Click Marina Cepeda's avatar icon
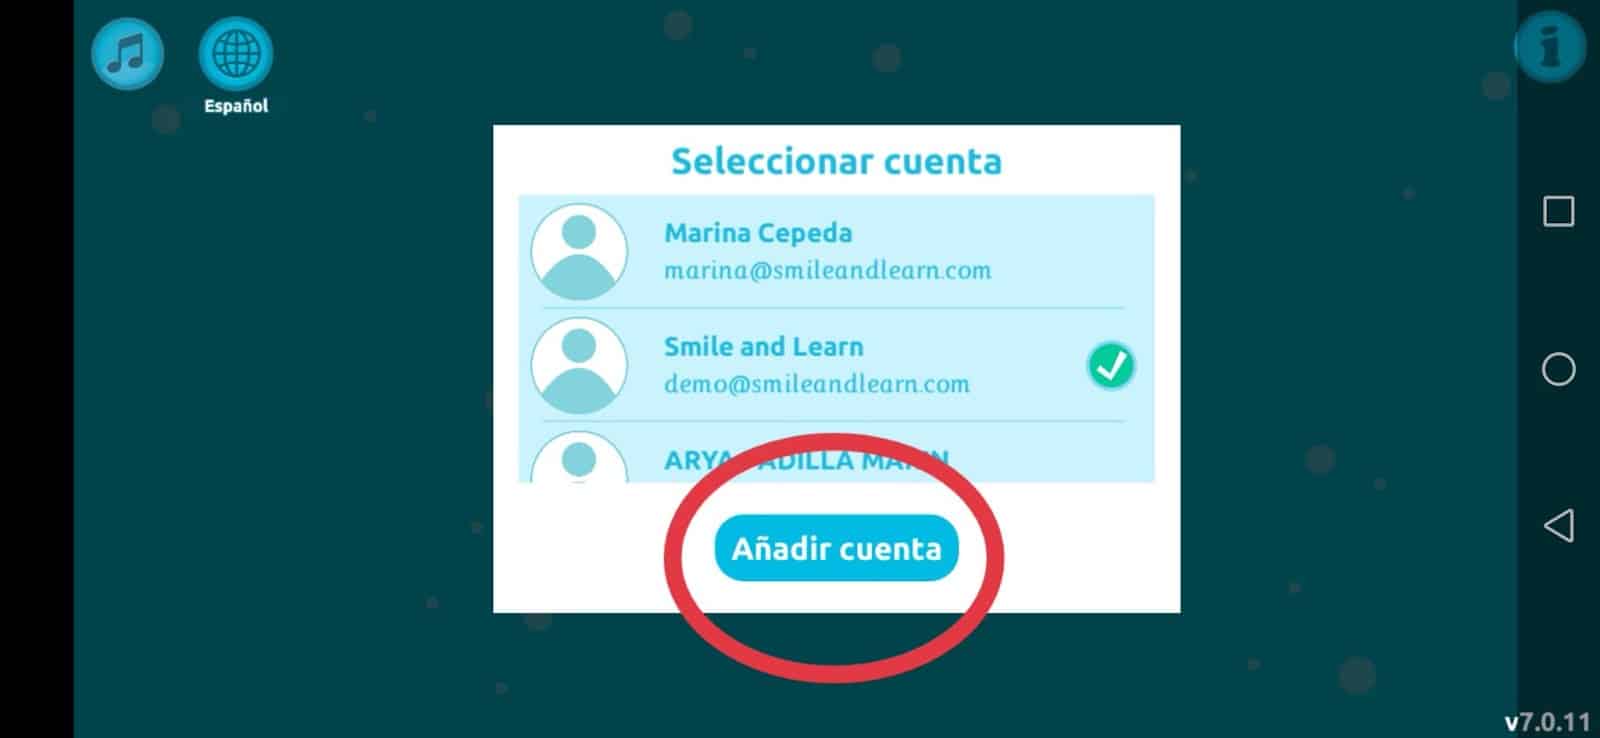 (x=579, y=252)
